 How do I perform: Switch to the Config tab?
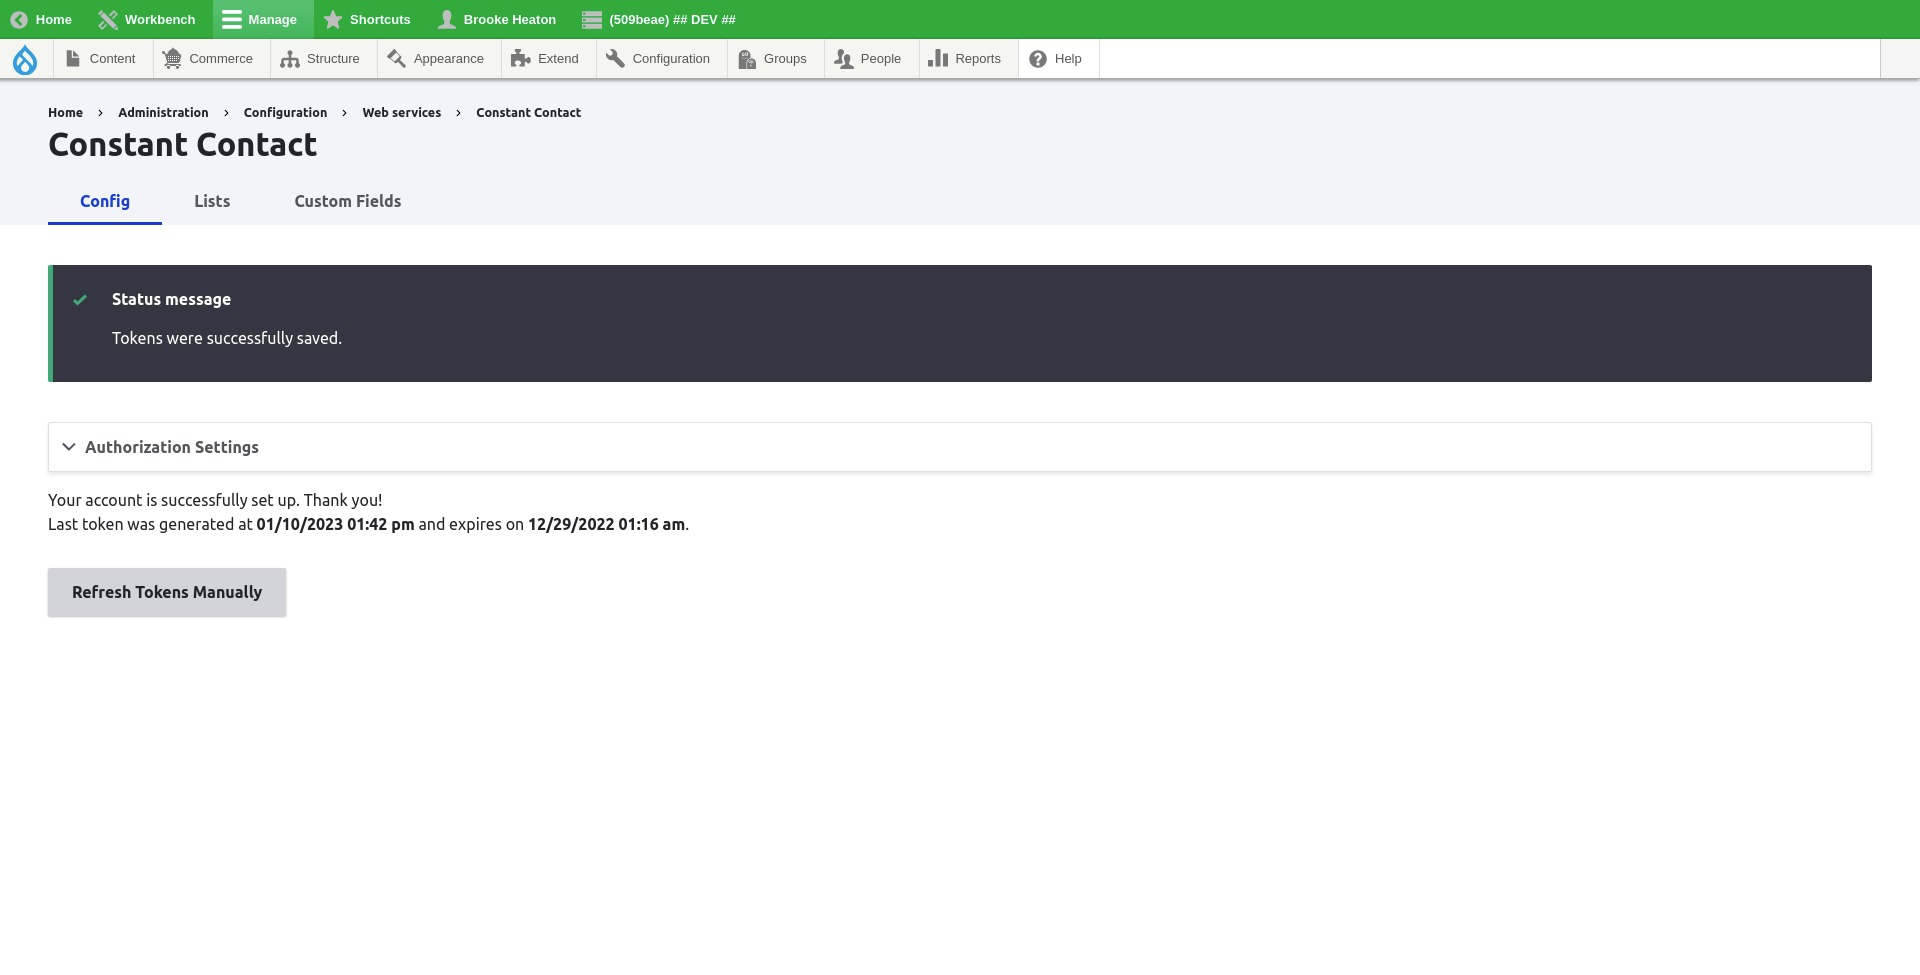point(105,201)
